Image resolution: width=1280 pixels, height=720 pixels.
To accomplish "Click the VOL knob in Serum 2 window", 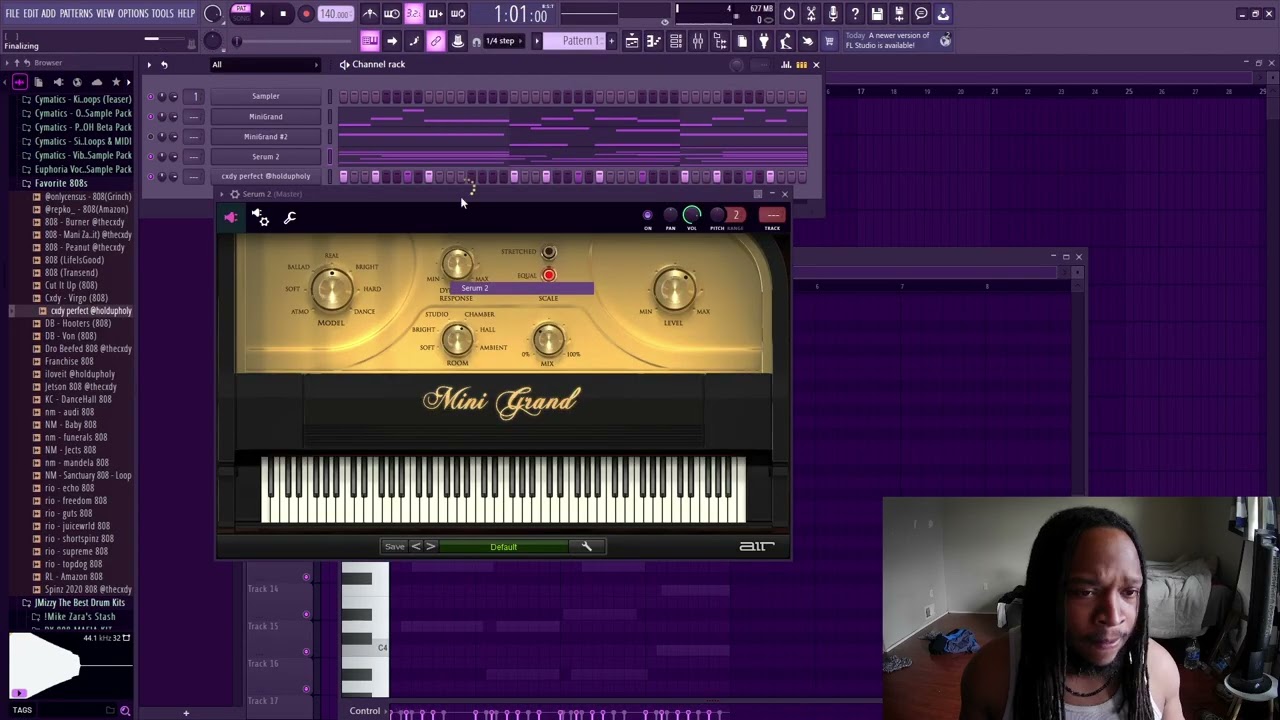I will pos(691,215).
